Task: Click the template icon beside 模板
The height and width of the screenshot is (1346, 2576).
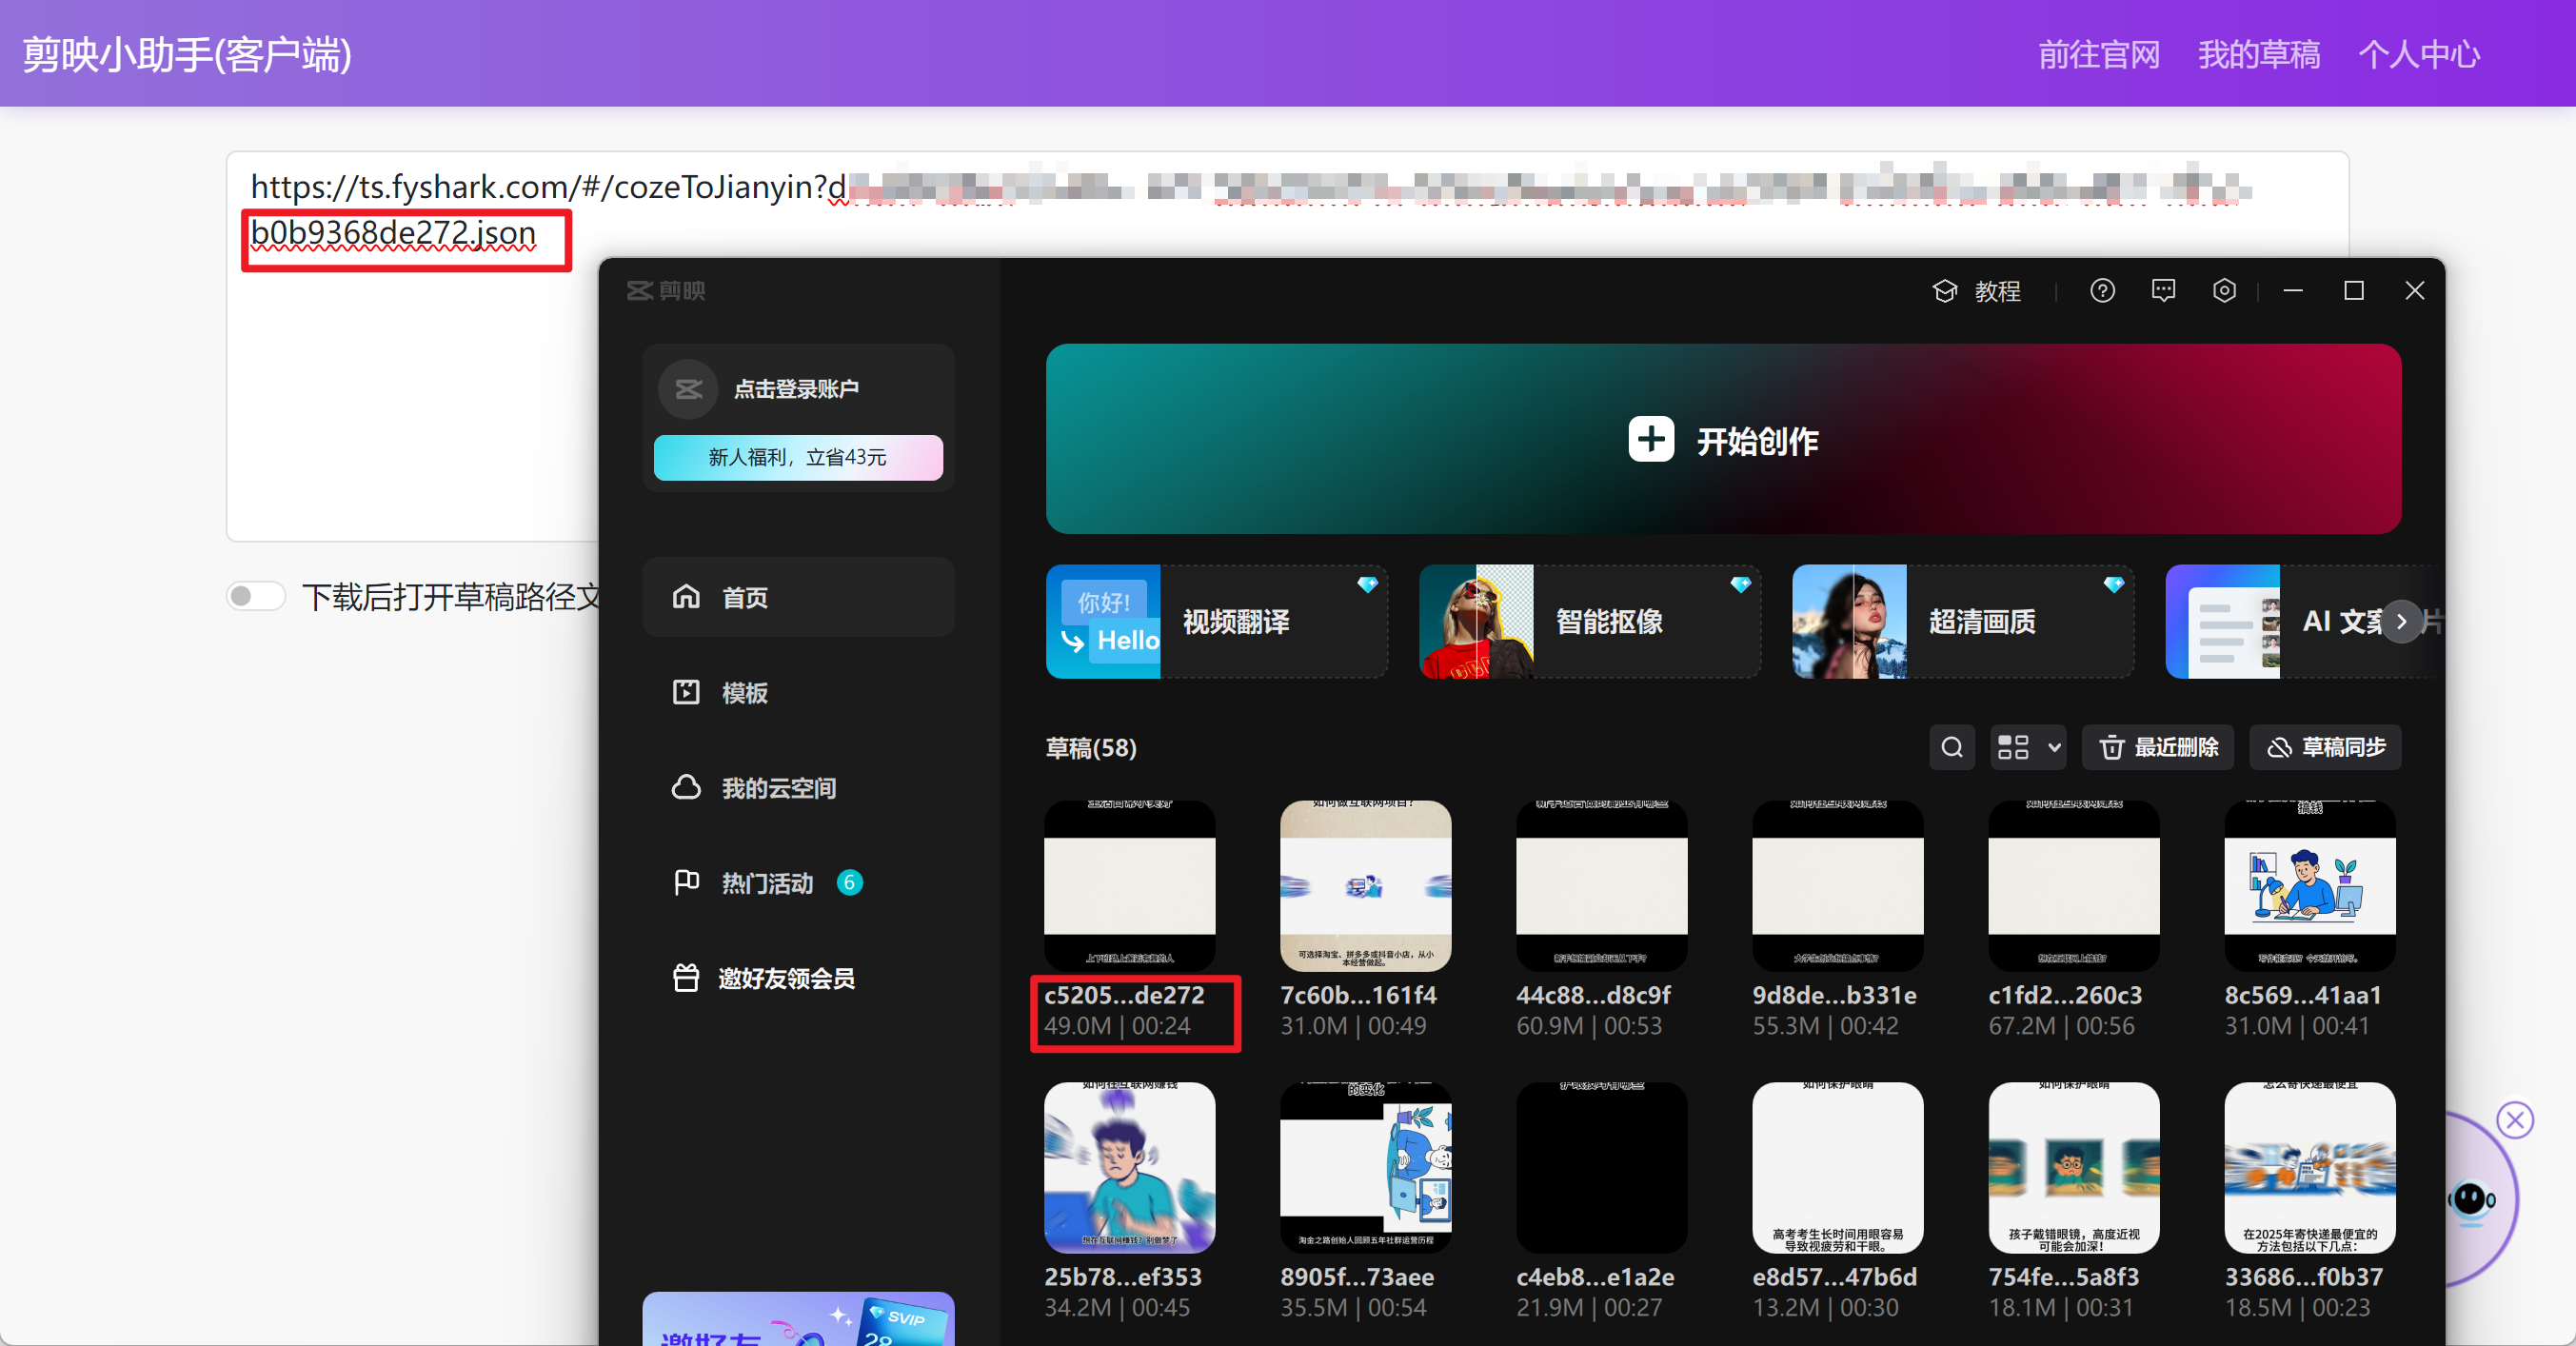Action: click(686, 692)
